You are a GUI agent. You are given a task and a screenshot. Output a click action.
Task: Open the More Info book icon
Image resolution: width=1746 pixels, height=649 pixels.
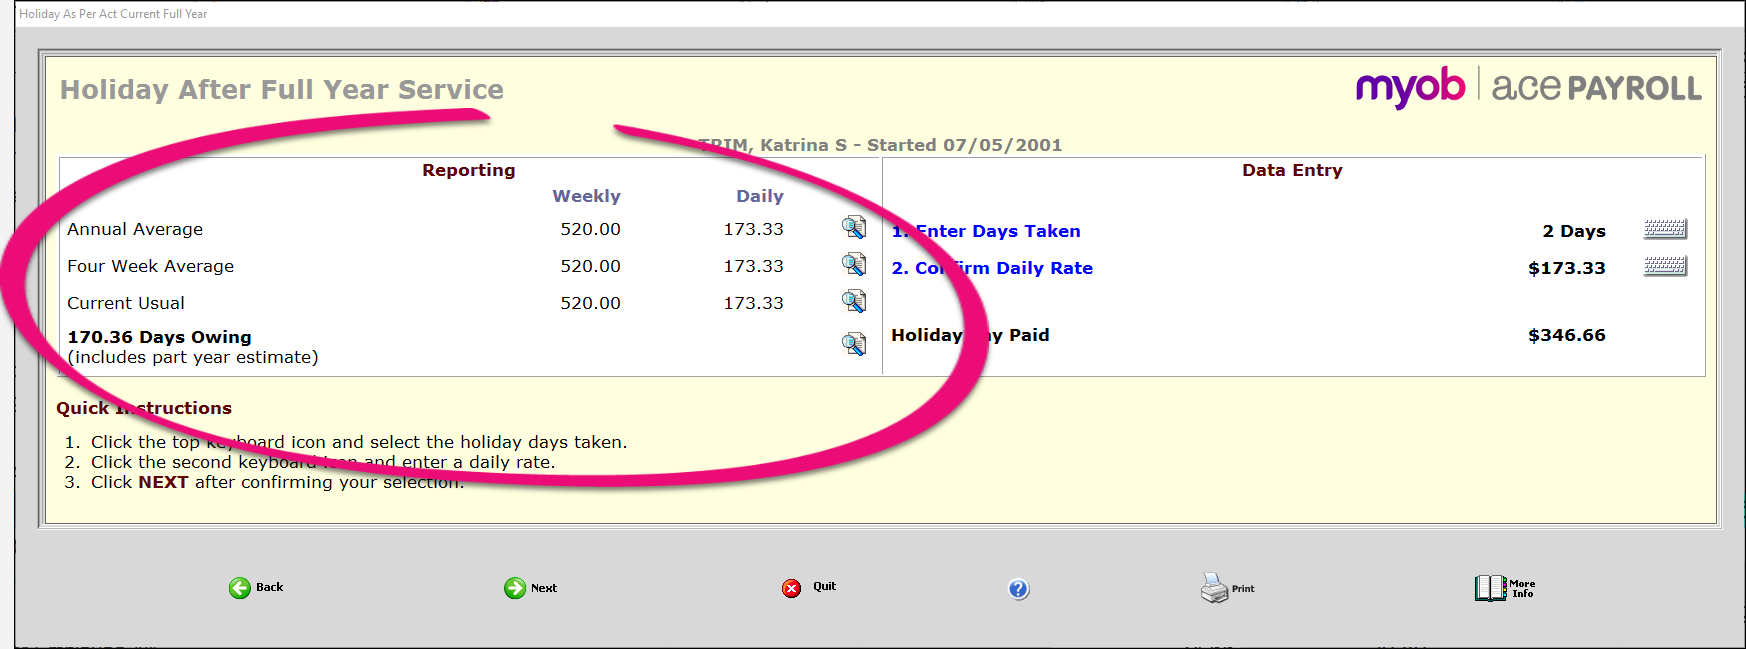click(x=1490, y=588)
